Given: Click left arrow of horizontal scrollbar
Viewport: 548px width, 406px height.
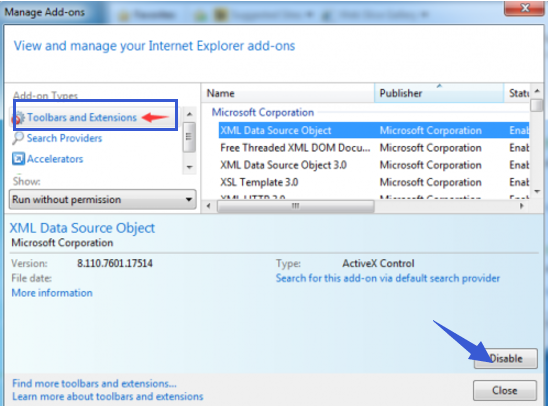Looking at the screenshot, I should pos(209,206).
